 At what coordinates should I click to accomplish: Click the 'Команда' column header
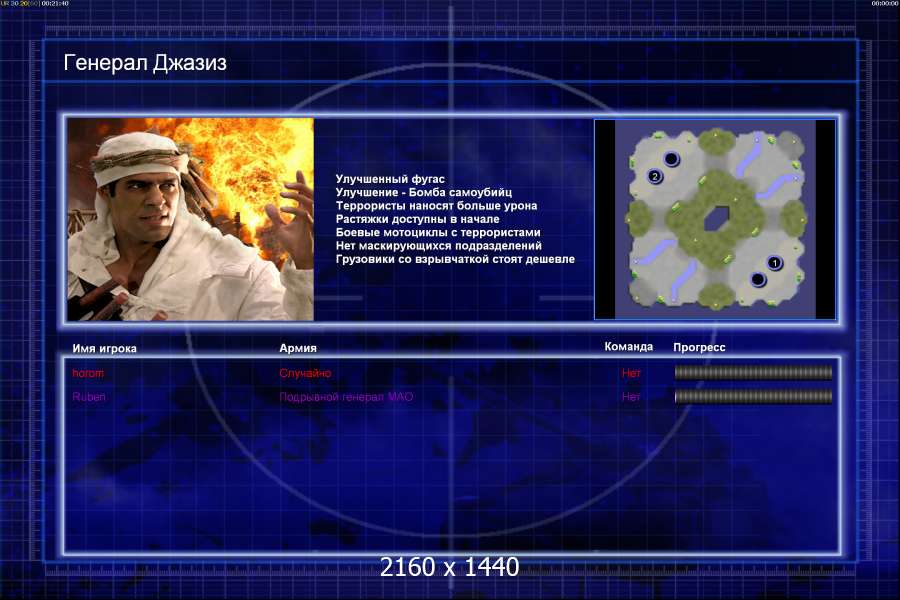[629, 347]
